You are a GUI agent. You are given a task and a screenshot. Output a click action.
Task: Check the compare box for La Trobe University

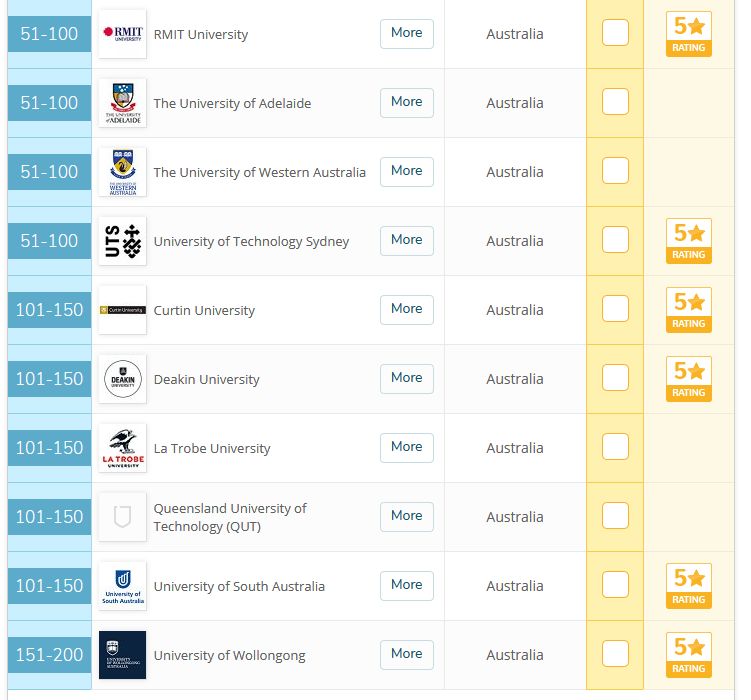(x=615, y=446)
